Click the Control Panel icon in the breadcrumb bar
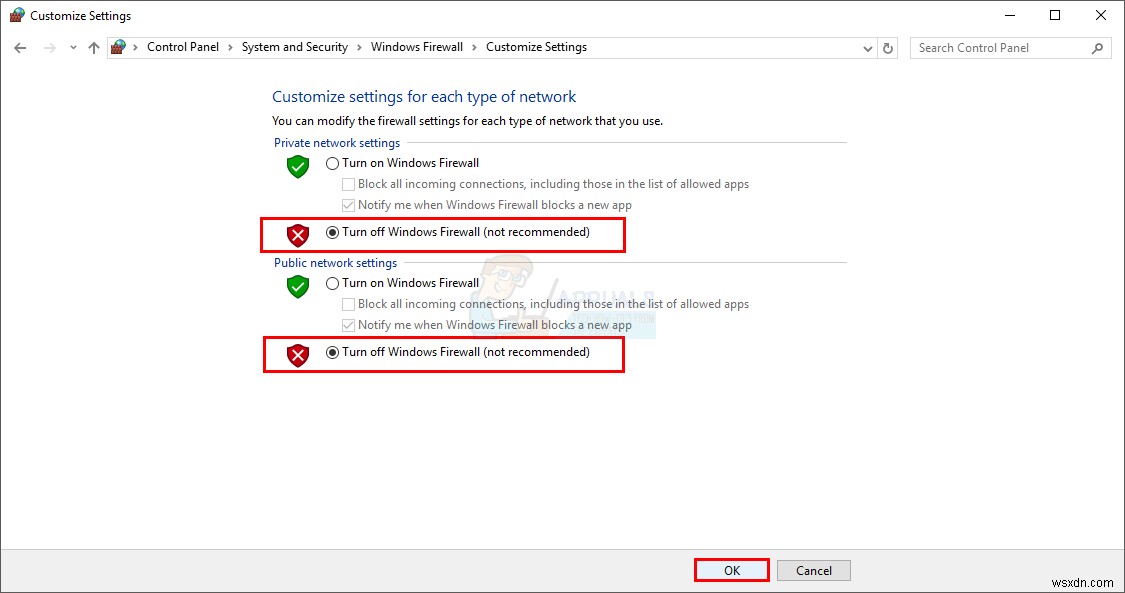 pyautogui.click(x=118, y=46)
